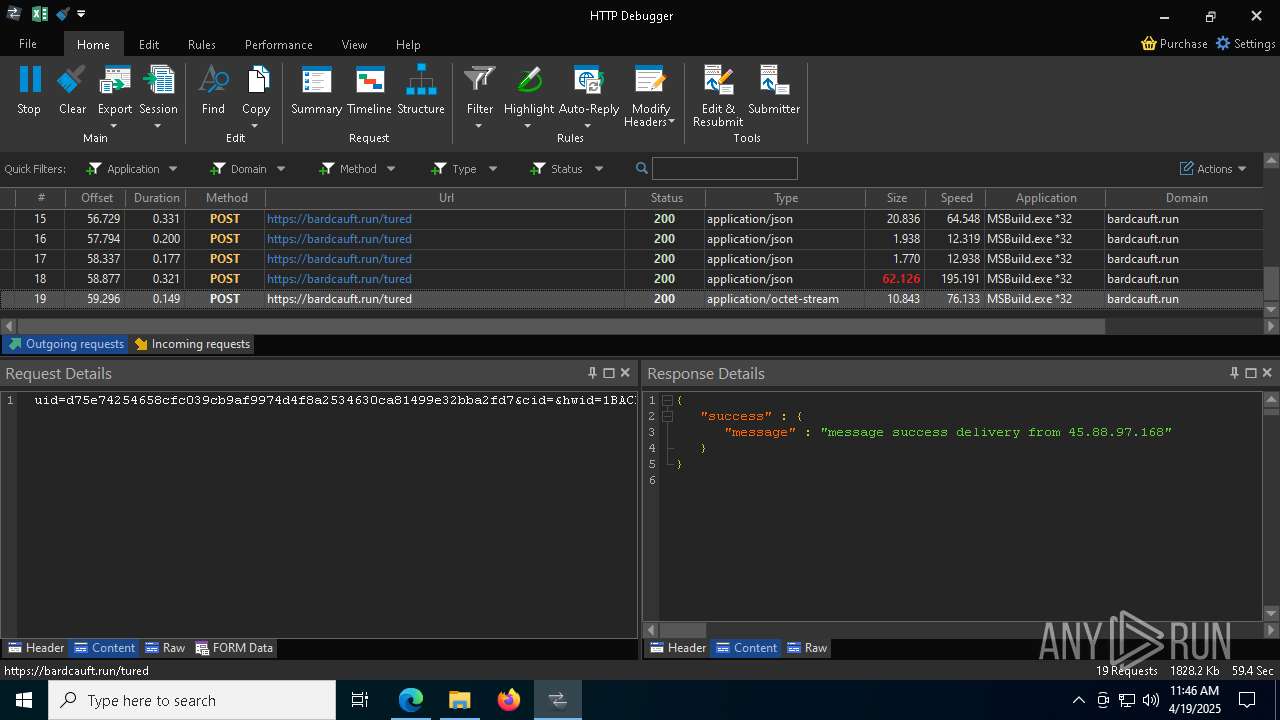1280x720 pixels.
Task: Show the Outgoing requests tab
Action: (x=65, y=344)
